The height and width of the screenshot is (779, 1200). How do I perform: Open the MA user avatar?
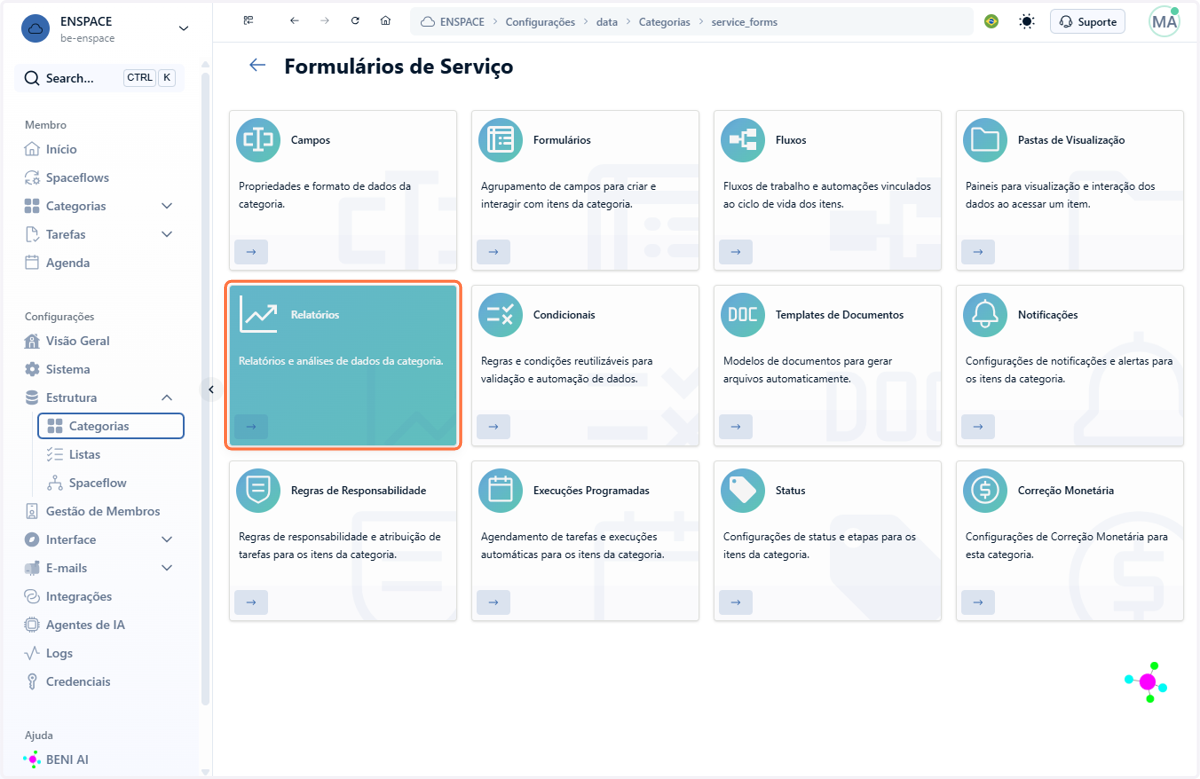(1164, 21)
